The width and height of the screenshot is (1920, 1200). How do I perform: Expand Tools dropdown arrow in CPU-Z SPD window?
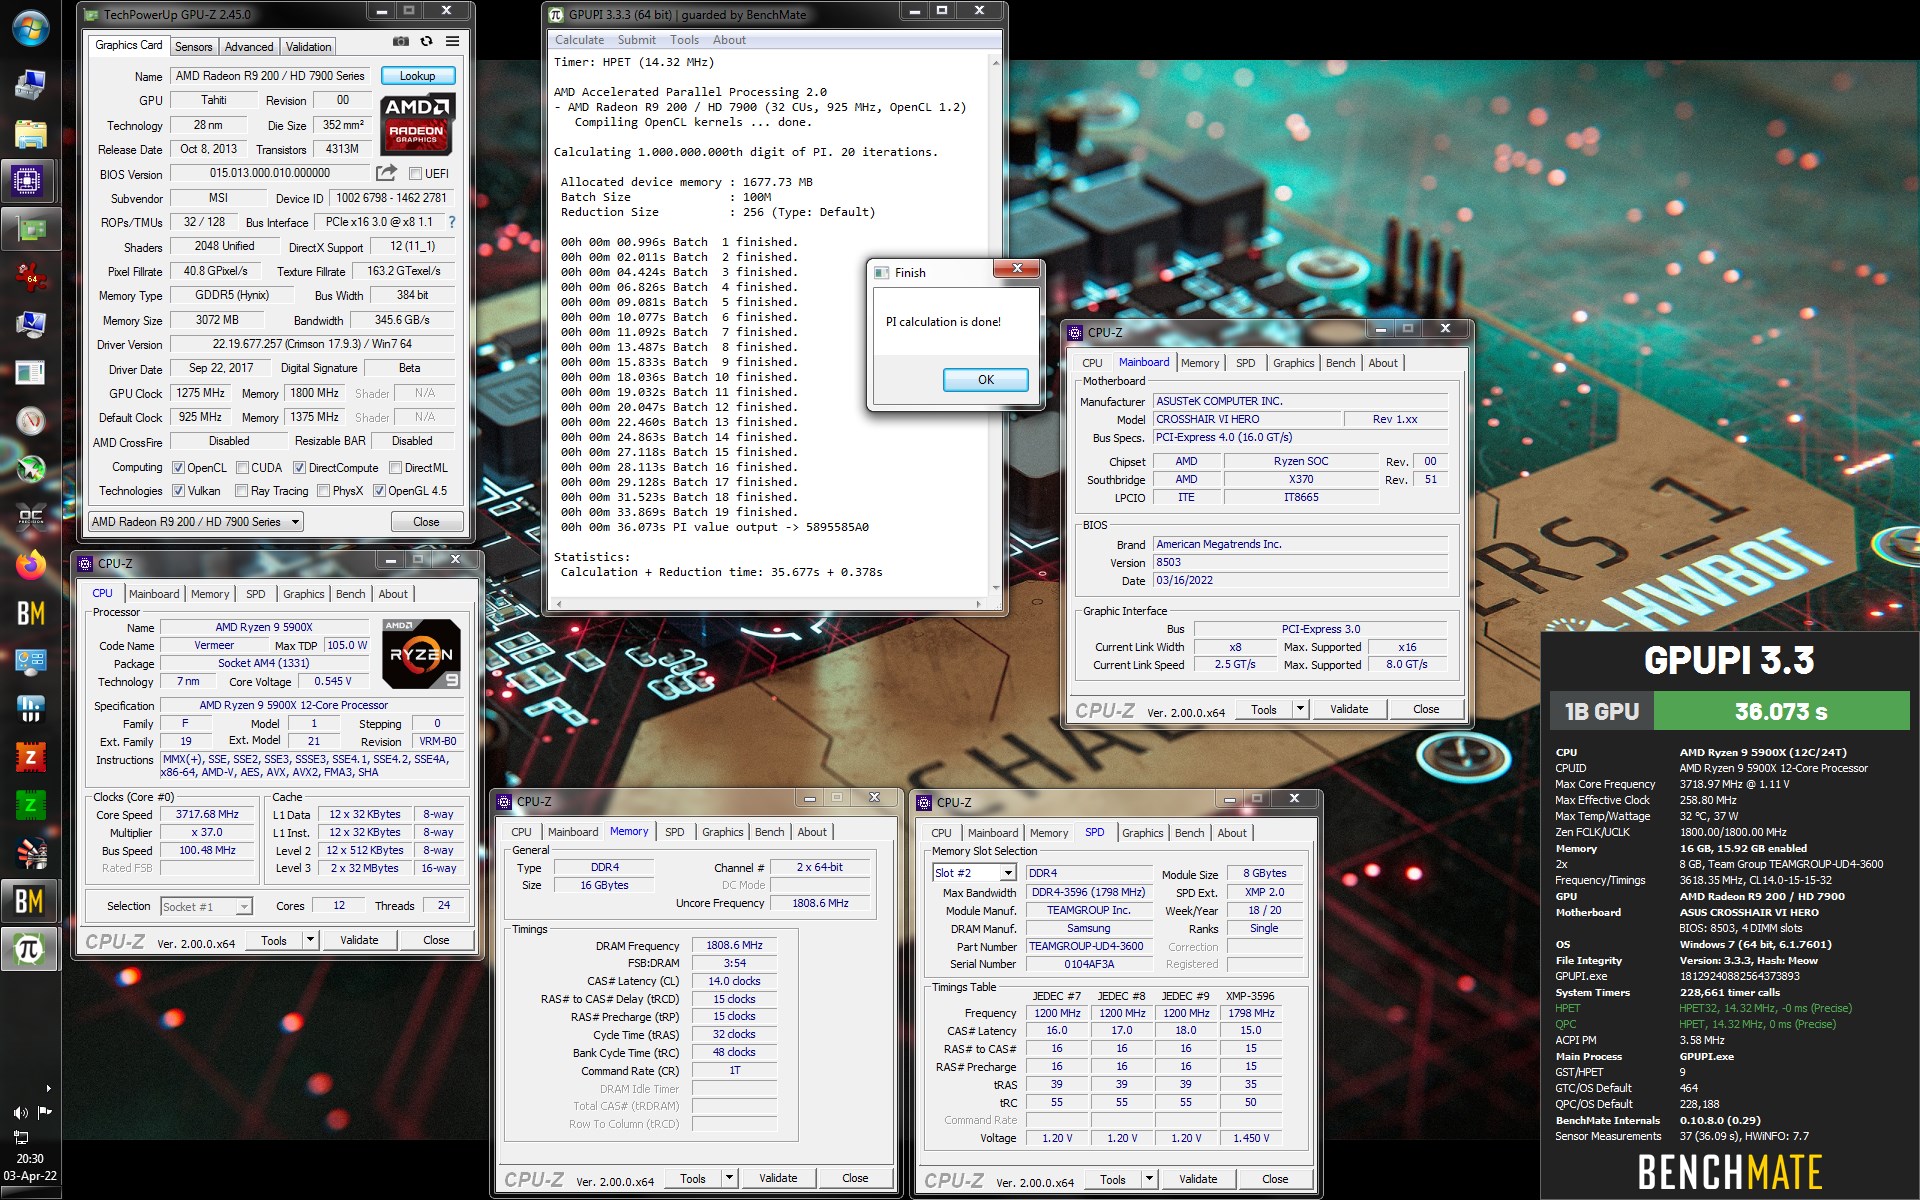(x=1149, y=1179)
